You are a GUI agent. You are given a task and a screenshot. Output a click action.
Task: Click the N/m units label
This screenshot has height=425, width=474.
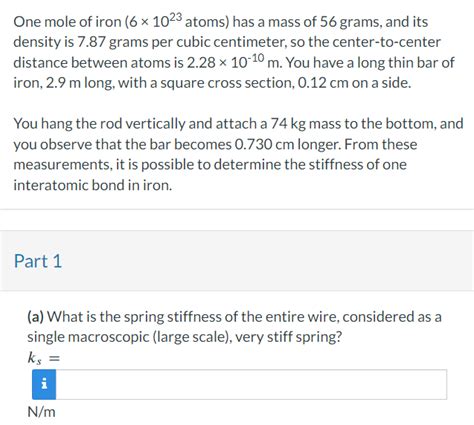point(41,412)
